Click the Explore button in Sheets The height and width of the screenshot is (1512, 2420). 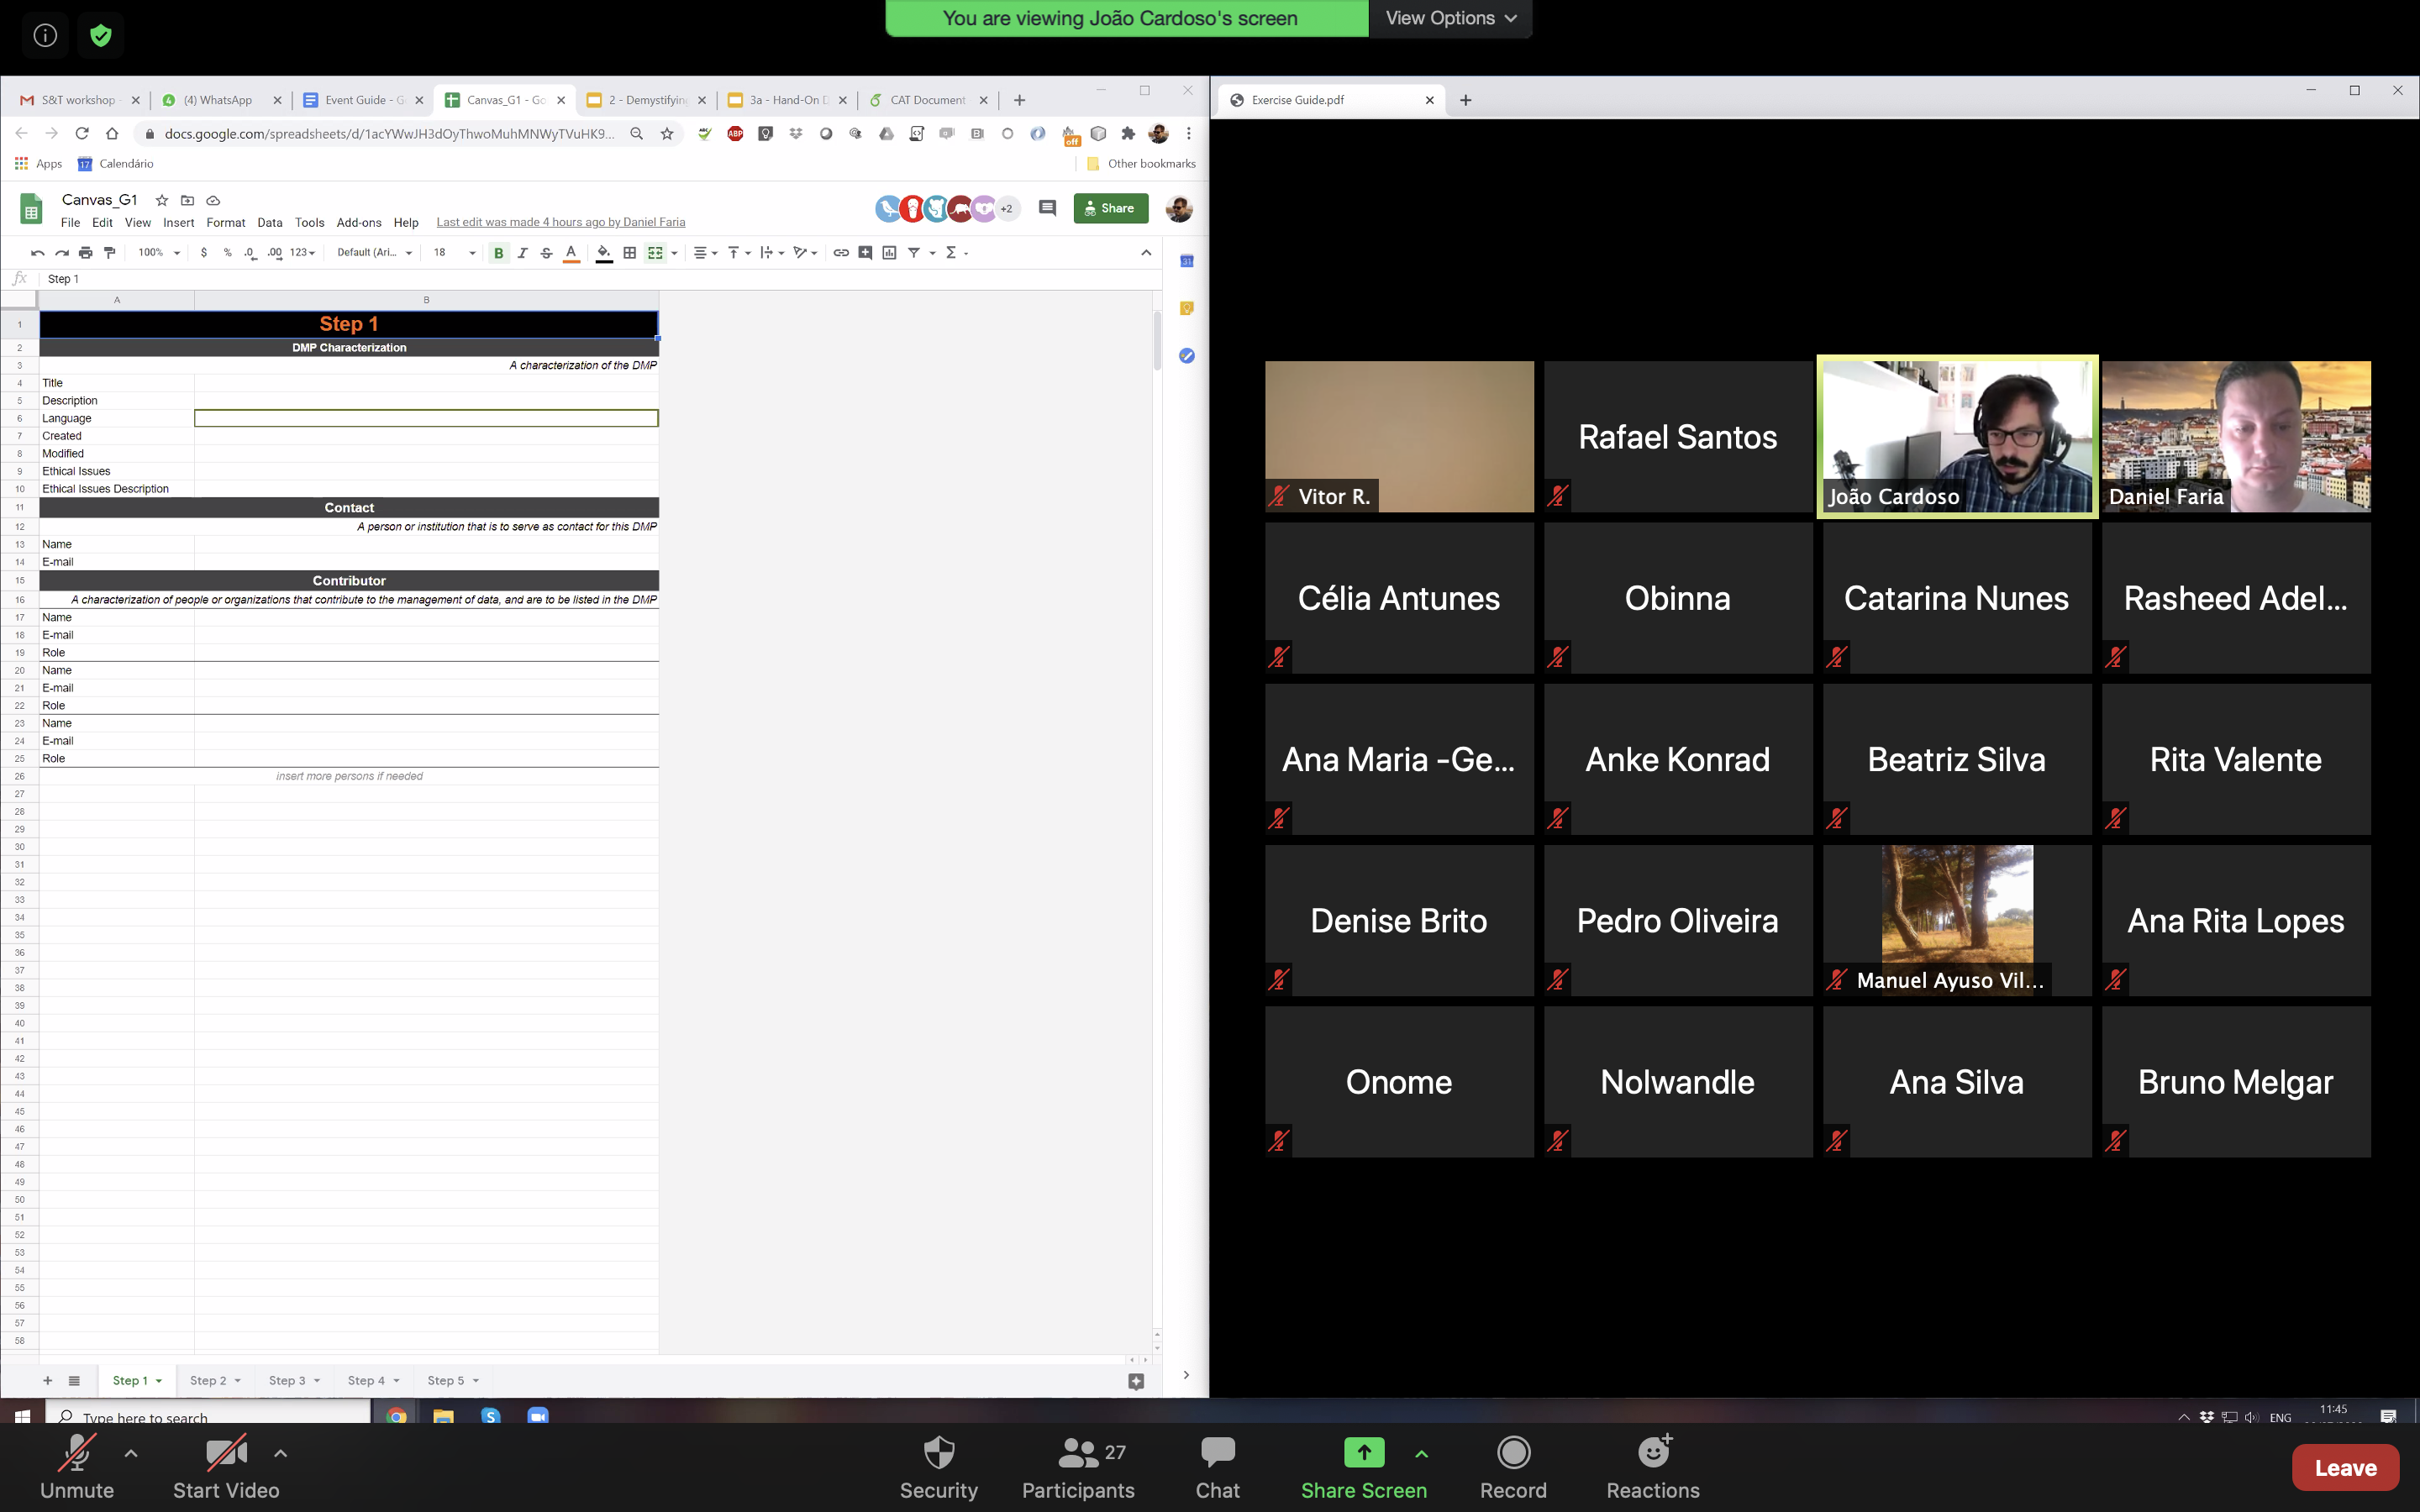pyautogui.click(x=1136, y=1381)
